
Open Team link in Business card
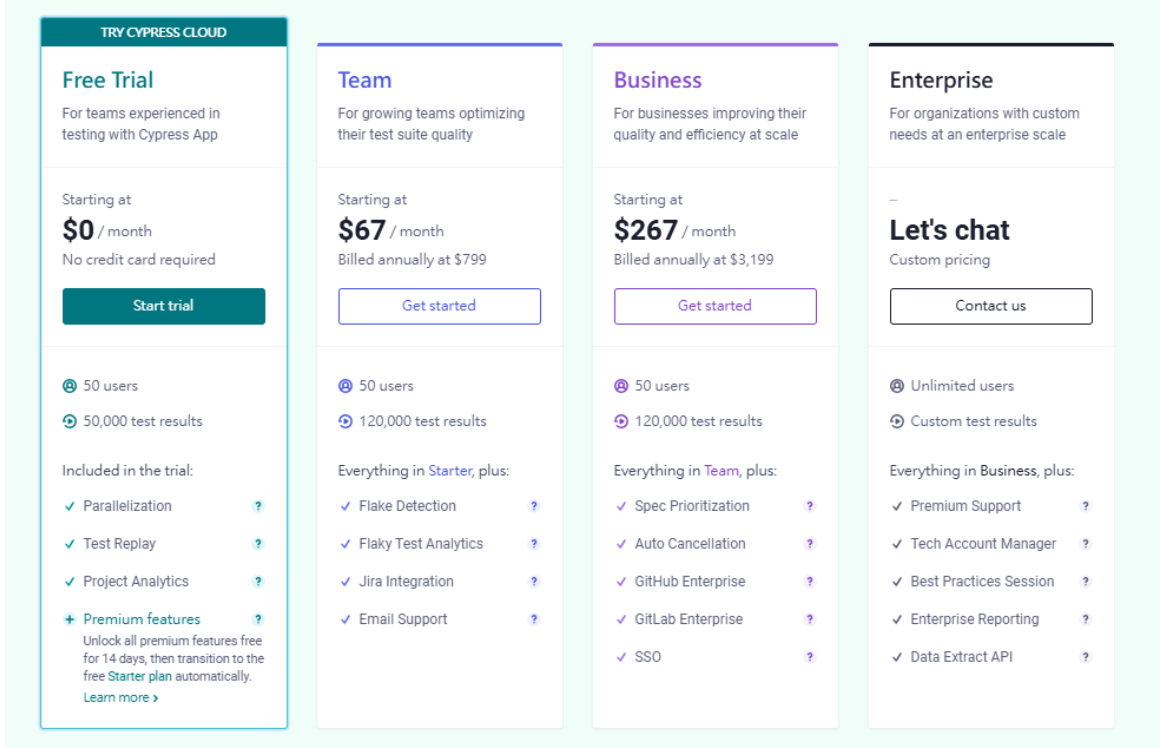click(721, 471)
